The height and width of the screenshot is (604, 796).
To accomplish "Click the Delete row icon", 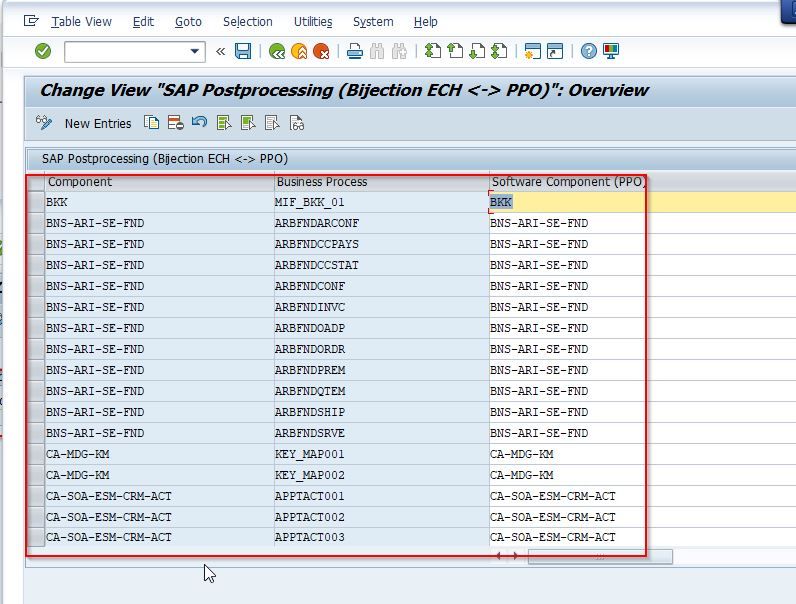I will pyautogui.click(x=176, y=123).
